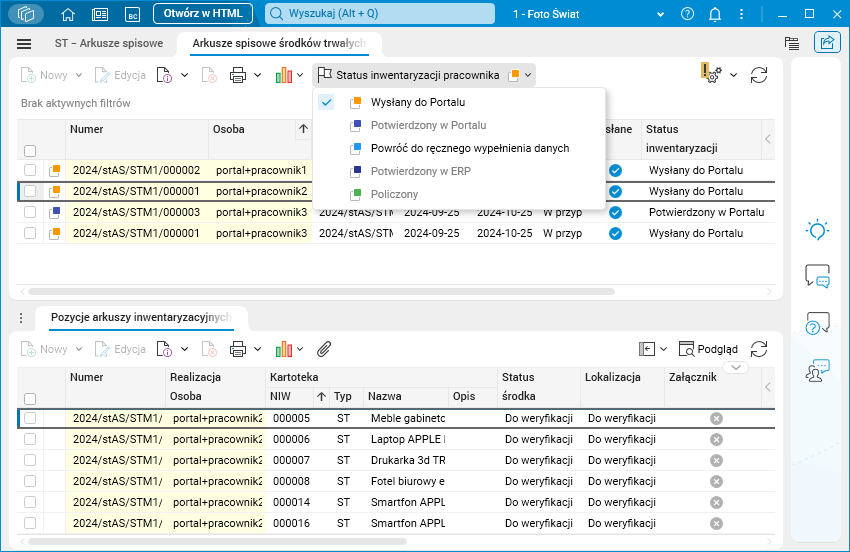Viewport: 850px width, 552px height.
Task: Expand the print options arrow in lower toolbar
Action: pos(257,349)
